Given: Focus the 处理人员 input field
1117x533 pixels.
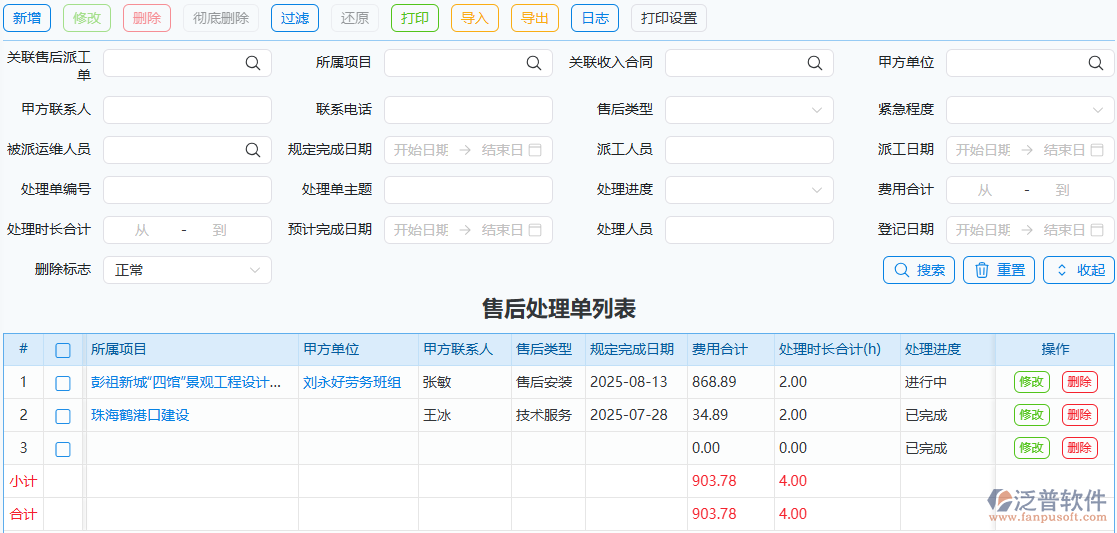Looking at the screenshot, I should (749, 229).
